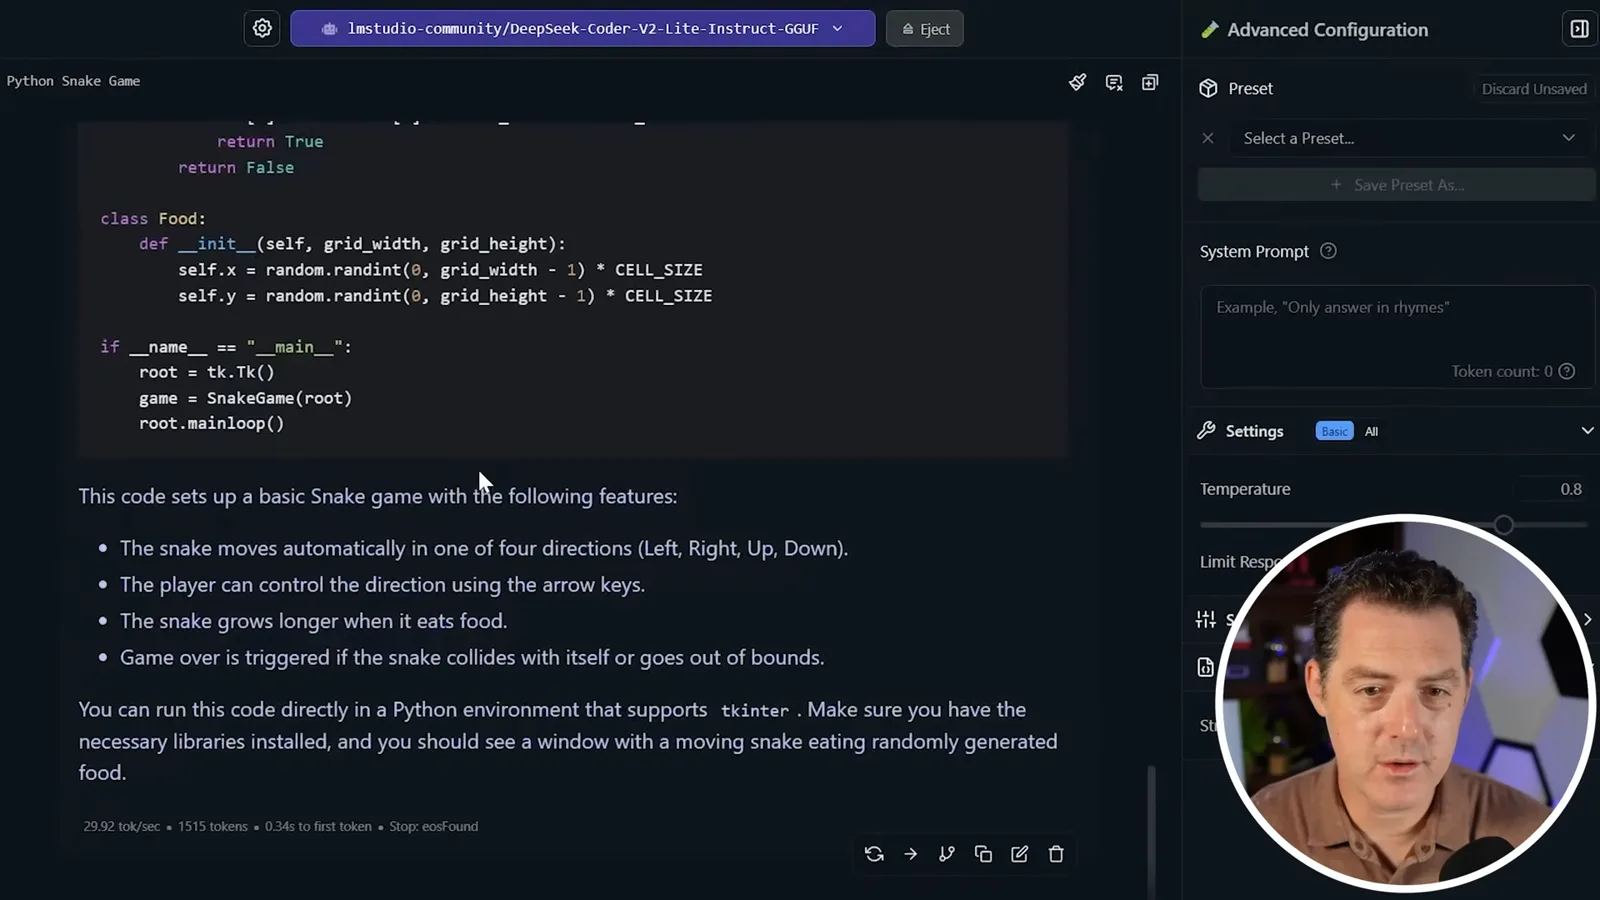Regenerate the assistant response

point(874,854)
